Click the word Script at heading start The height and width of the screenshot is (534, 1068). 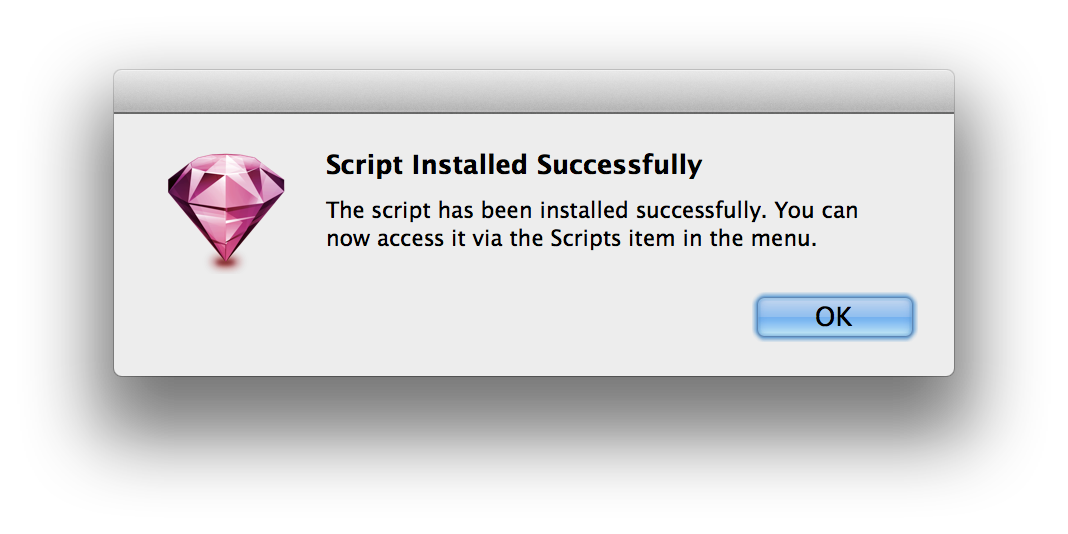click(x=365, y=166)
